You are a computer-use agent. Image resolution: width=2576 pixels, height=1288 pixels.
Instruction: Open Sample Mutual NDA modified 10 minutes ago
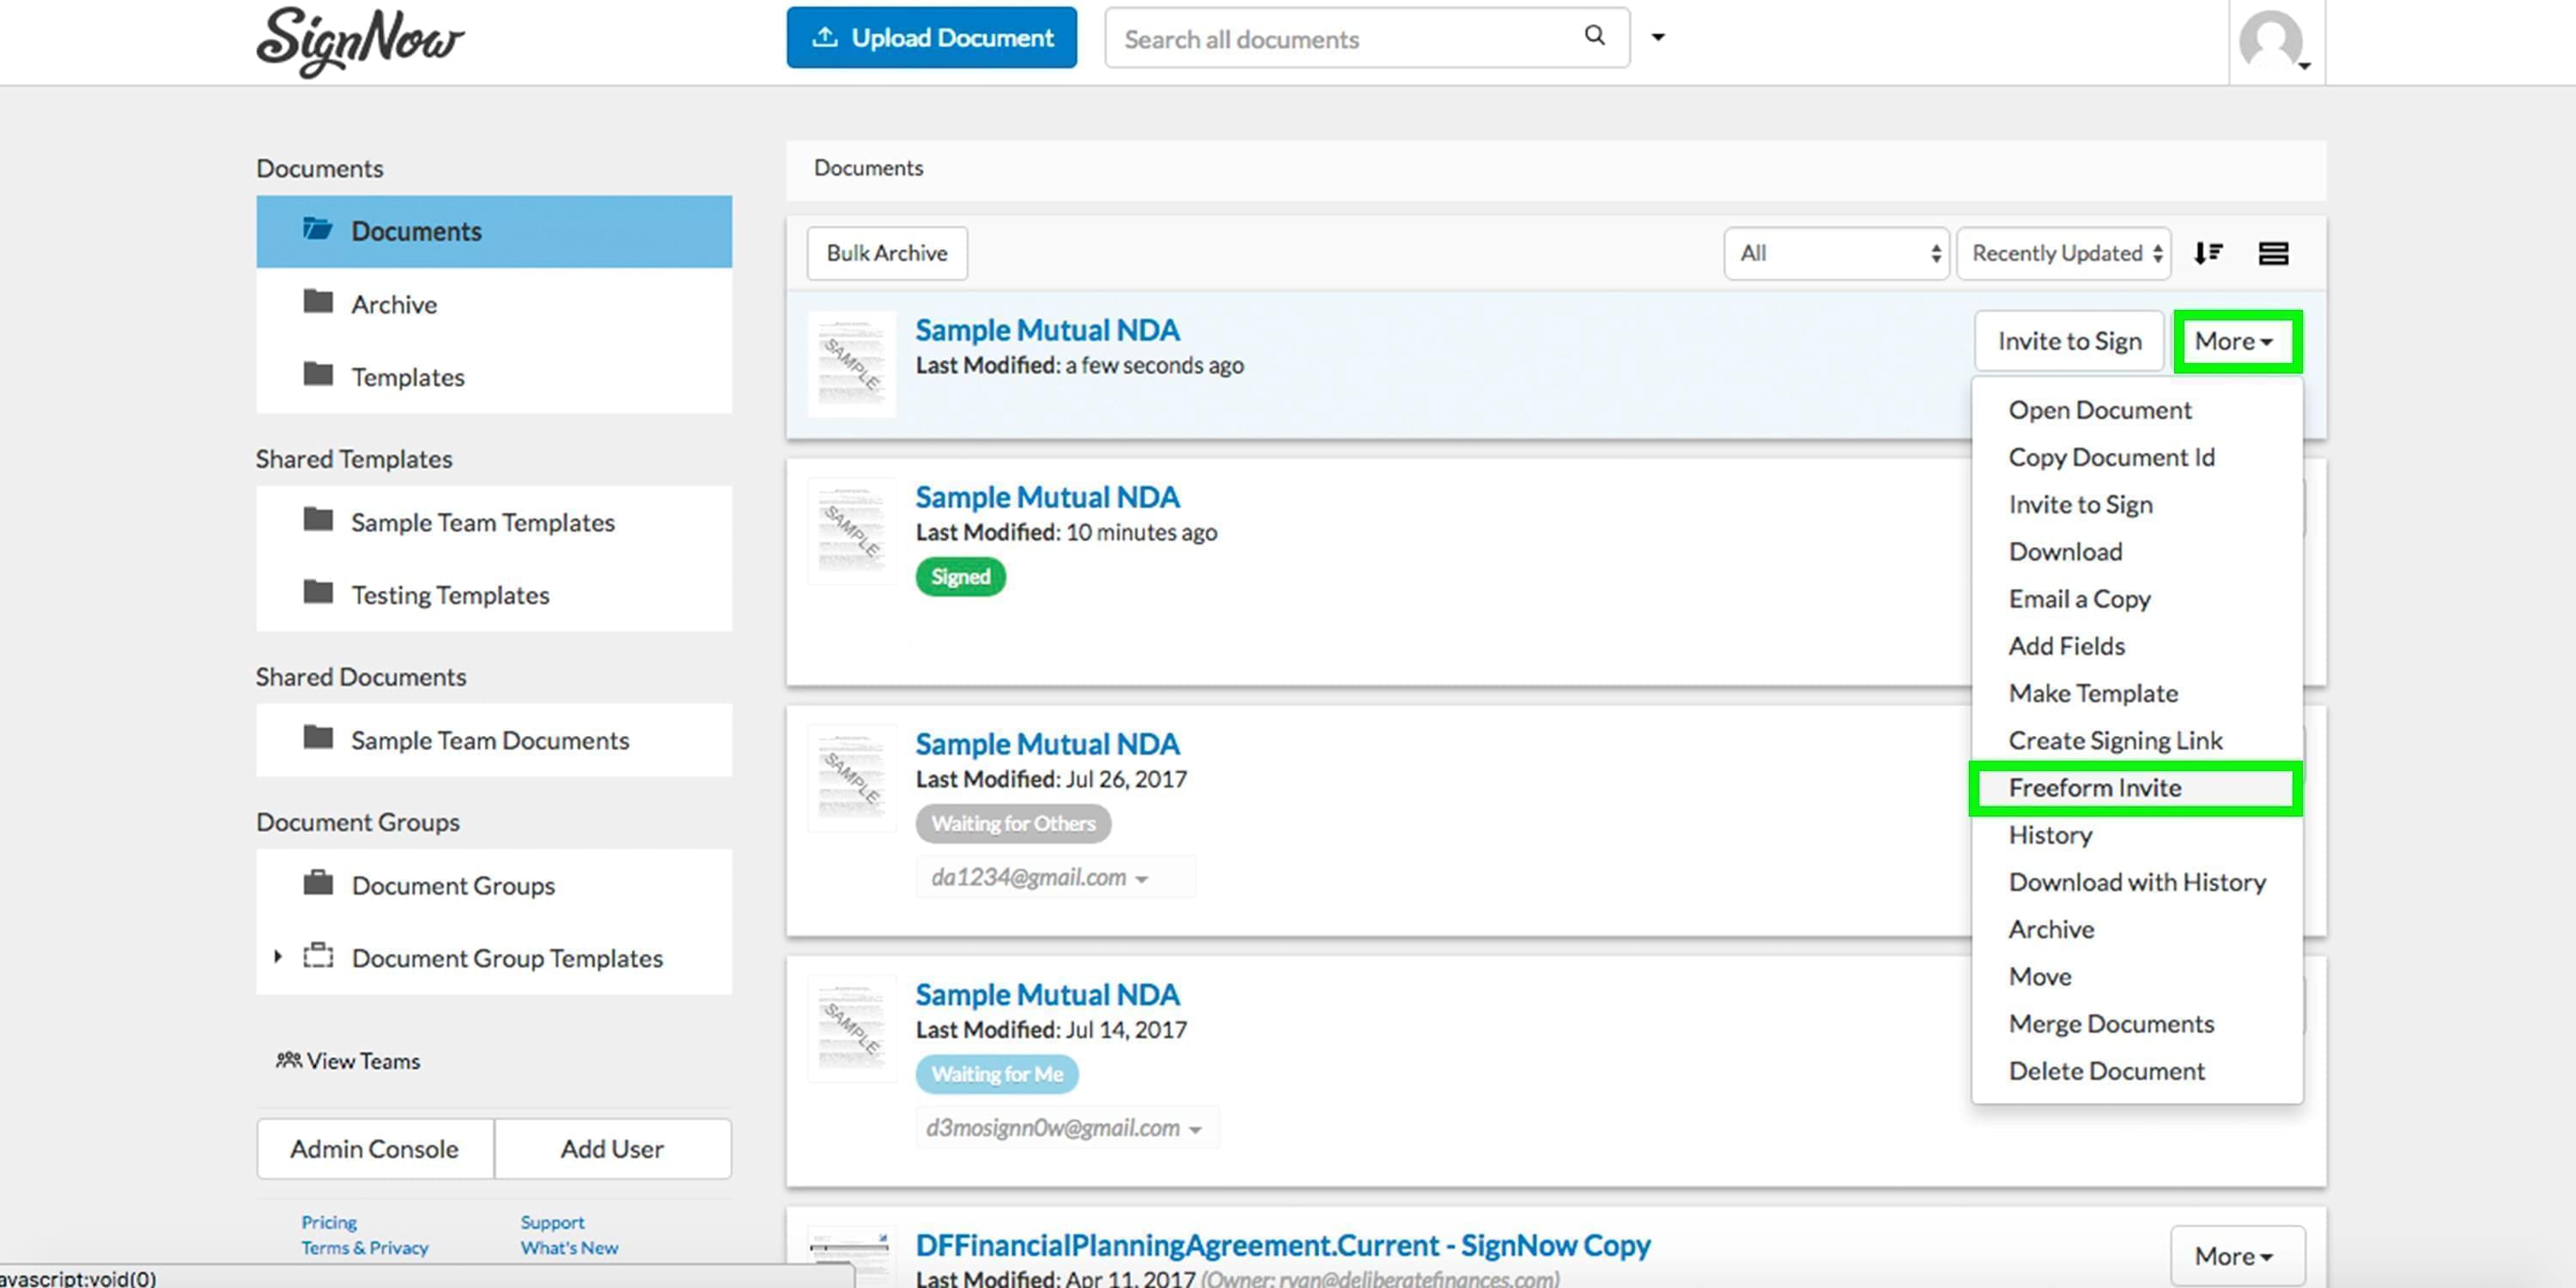click(1047, 497)
